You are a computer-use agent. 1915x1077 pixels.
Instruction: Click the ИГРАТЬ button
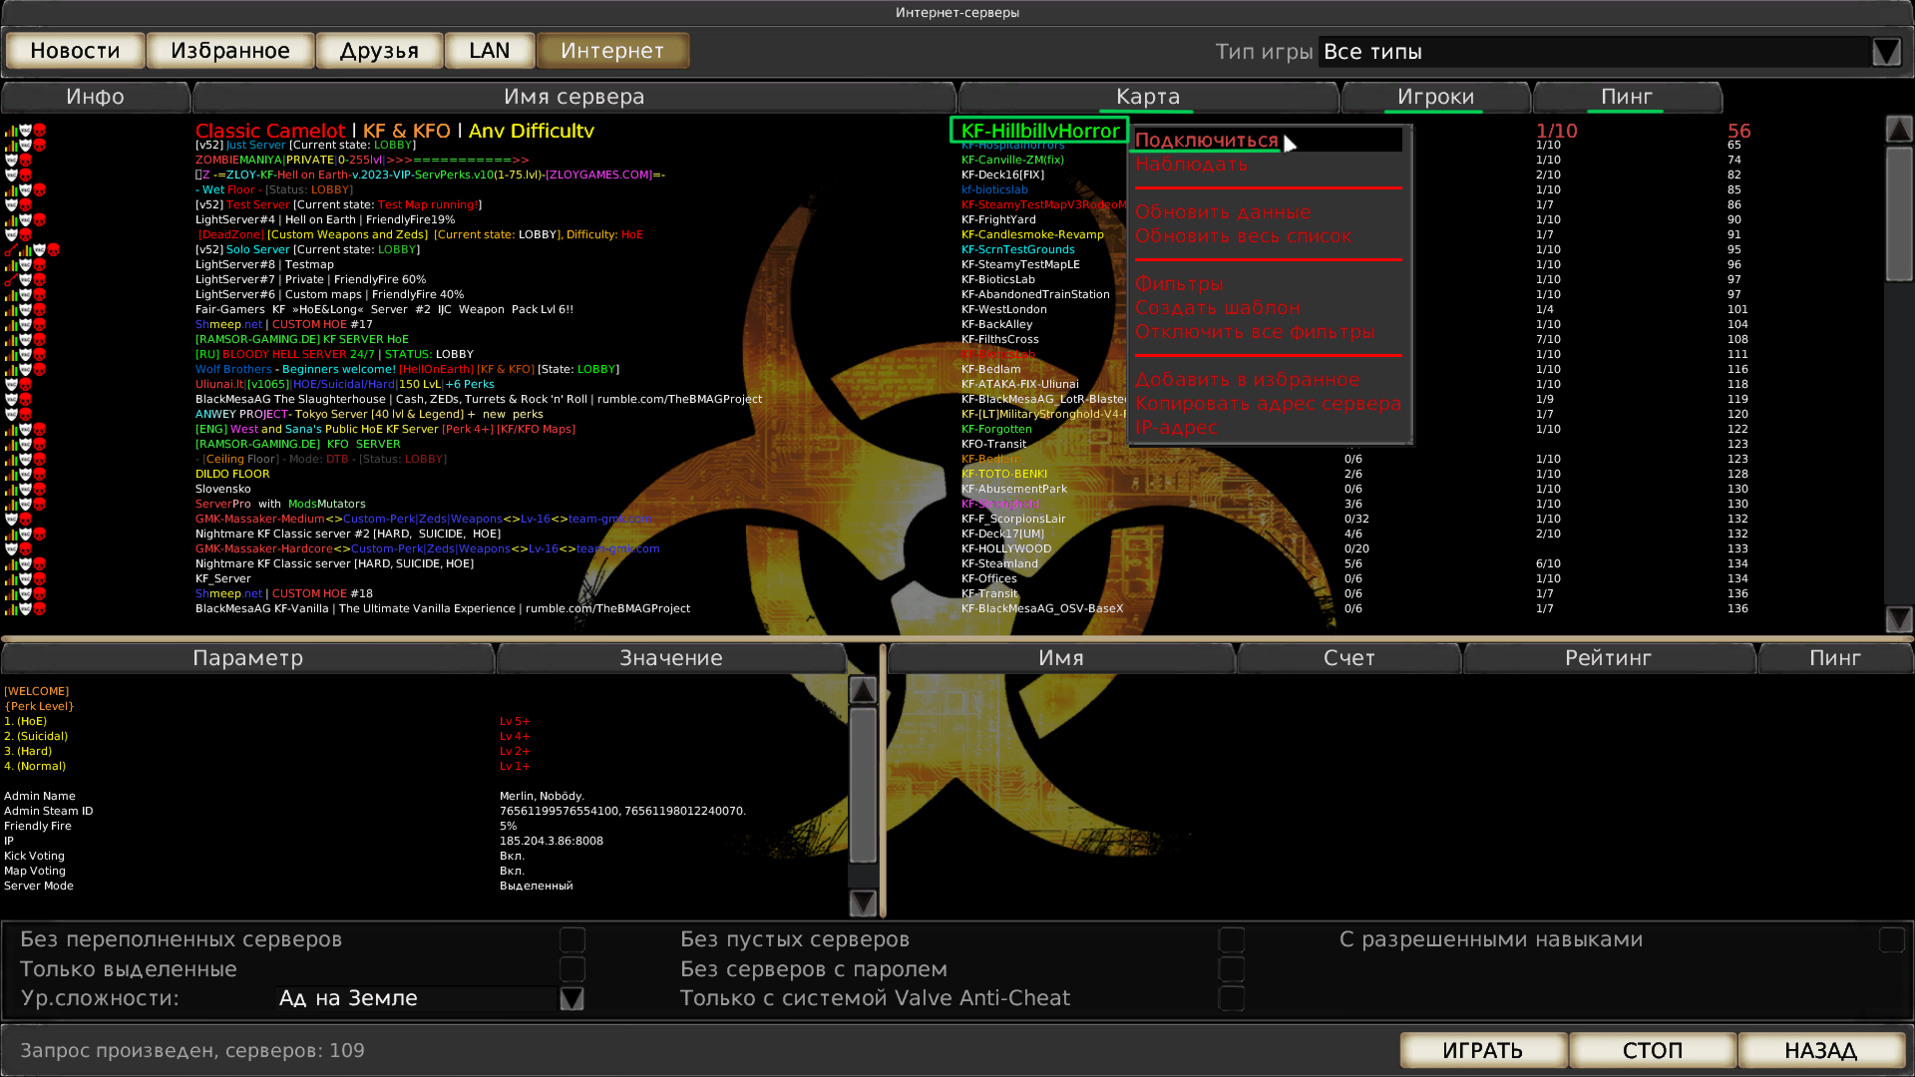[1483, 1050]
